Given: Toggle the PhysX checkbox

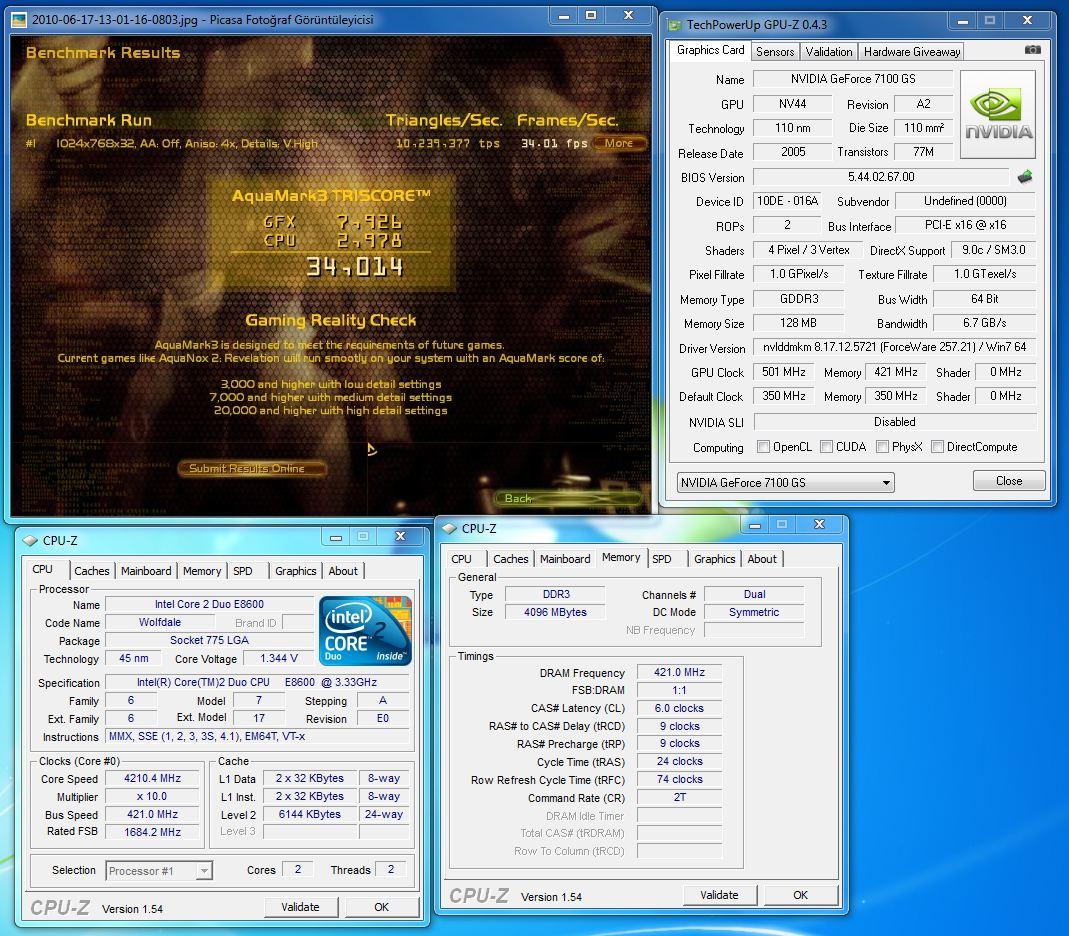Looking at the screenshot, I should click(x=882, y=447).
